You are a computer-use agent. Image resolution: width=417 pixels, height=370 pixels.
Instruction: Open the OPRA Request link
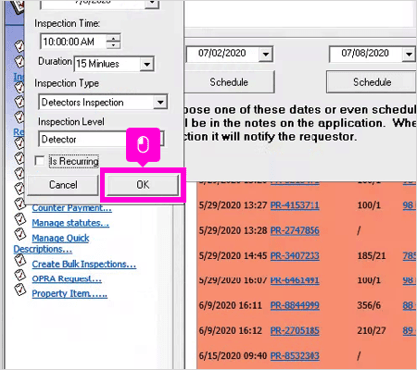(x=67, y=279)
